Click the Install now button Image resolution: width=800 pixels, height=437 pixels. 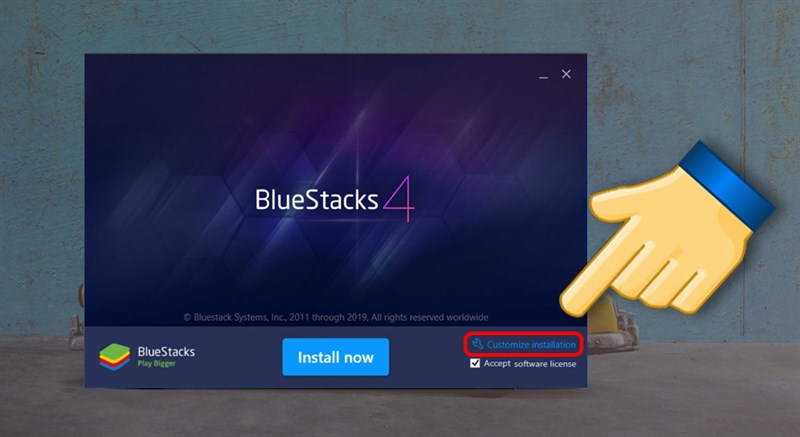(x=336, y=357)
